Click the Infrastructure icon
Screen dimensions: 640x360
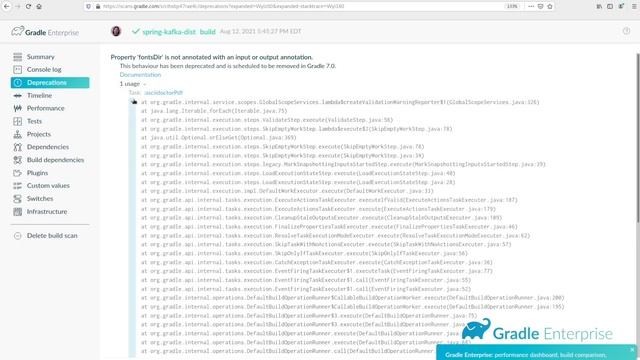click(x=18, y=212)
